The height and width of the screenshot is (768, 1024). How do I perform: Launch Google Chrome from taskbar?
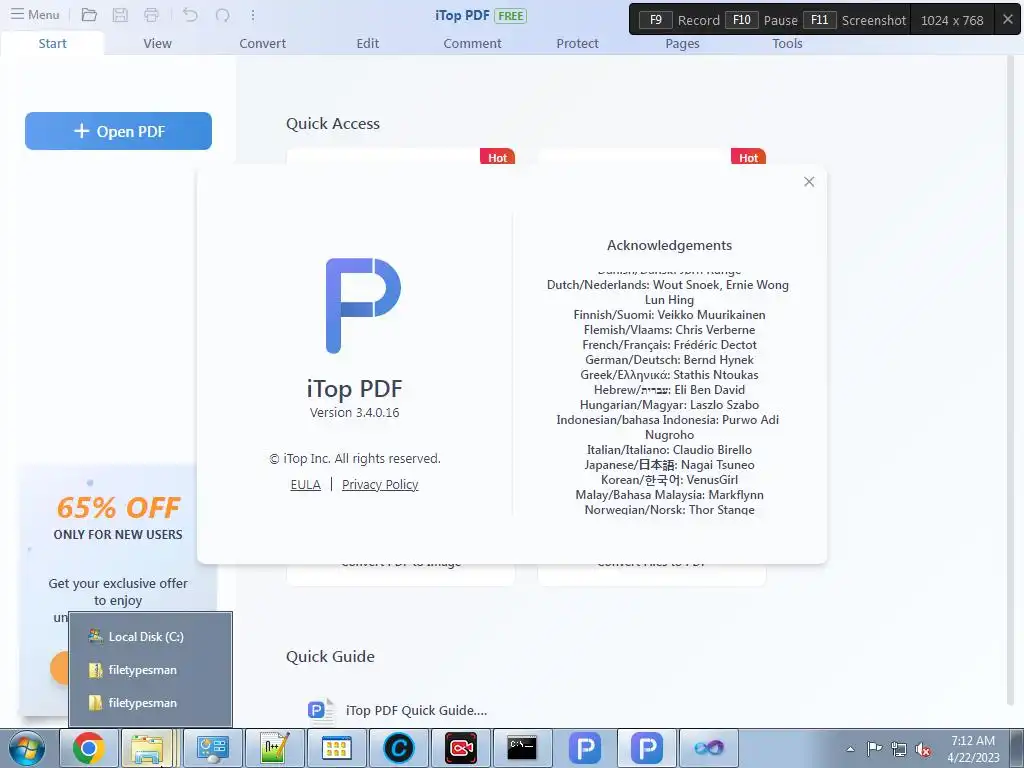89,748
